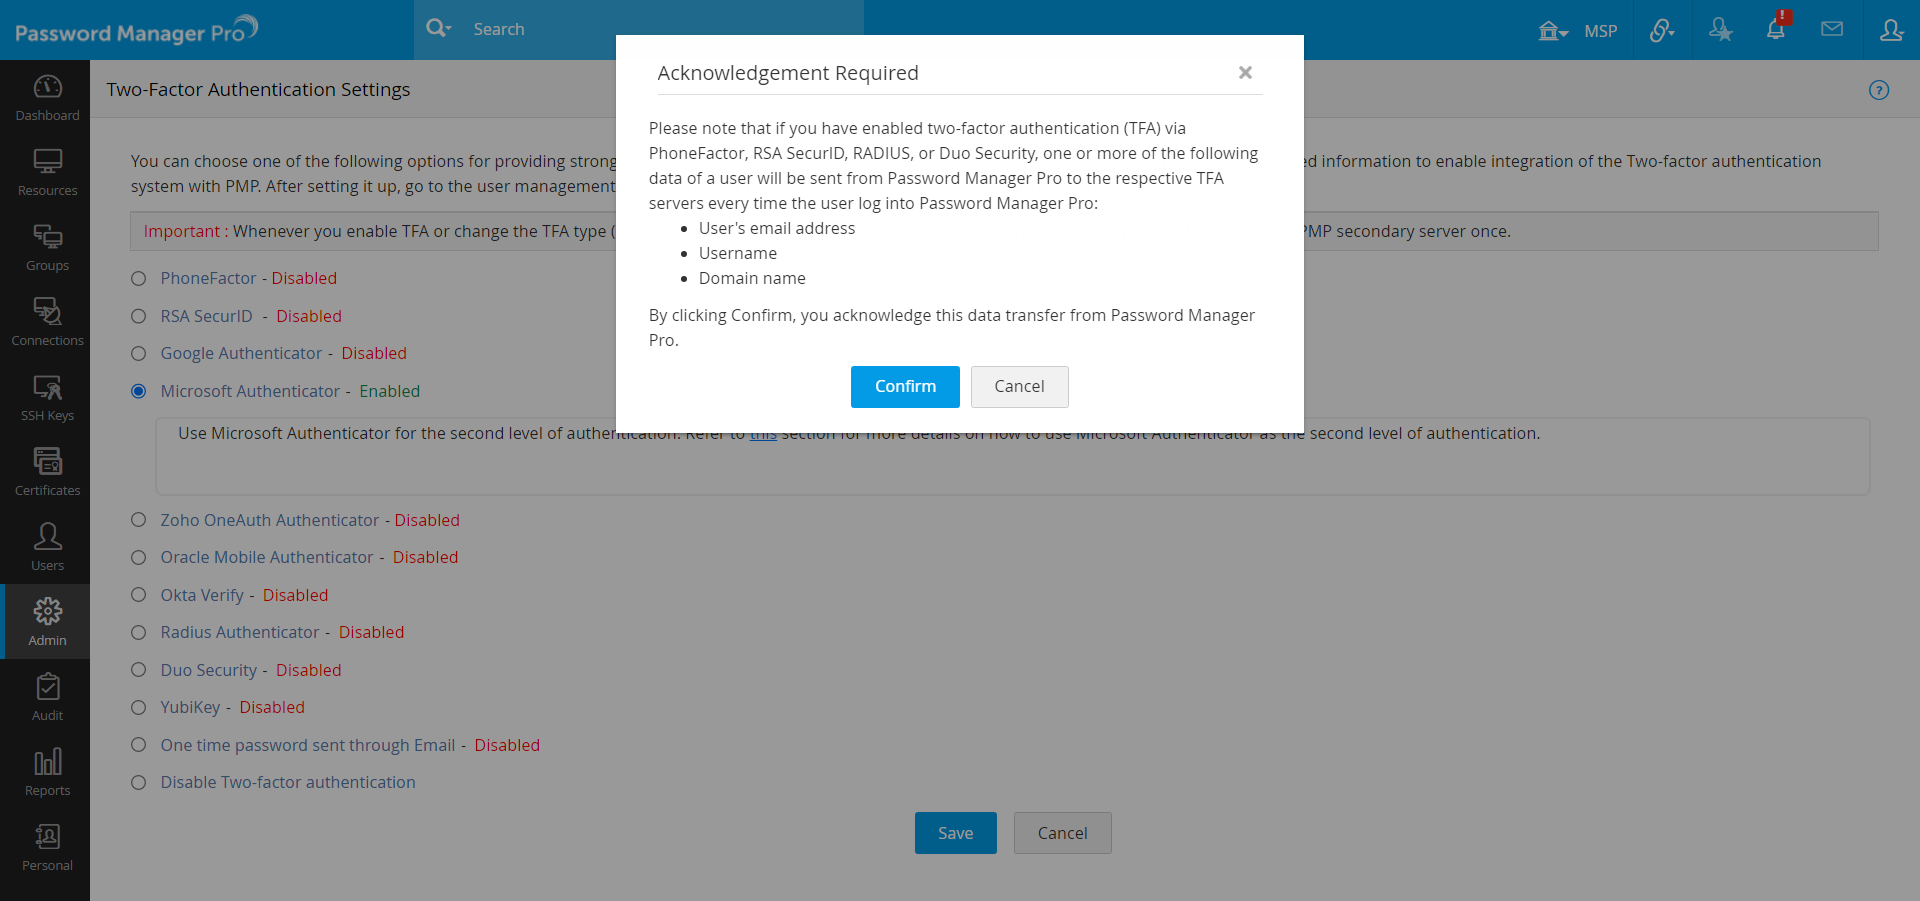Open the Dashboard sidebar icon
The image size is (1920, 901).
[x=47, y=97]
